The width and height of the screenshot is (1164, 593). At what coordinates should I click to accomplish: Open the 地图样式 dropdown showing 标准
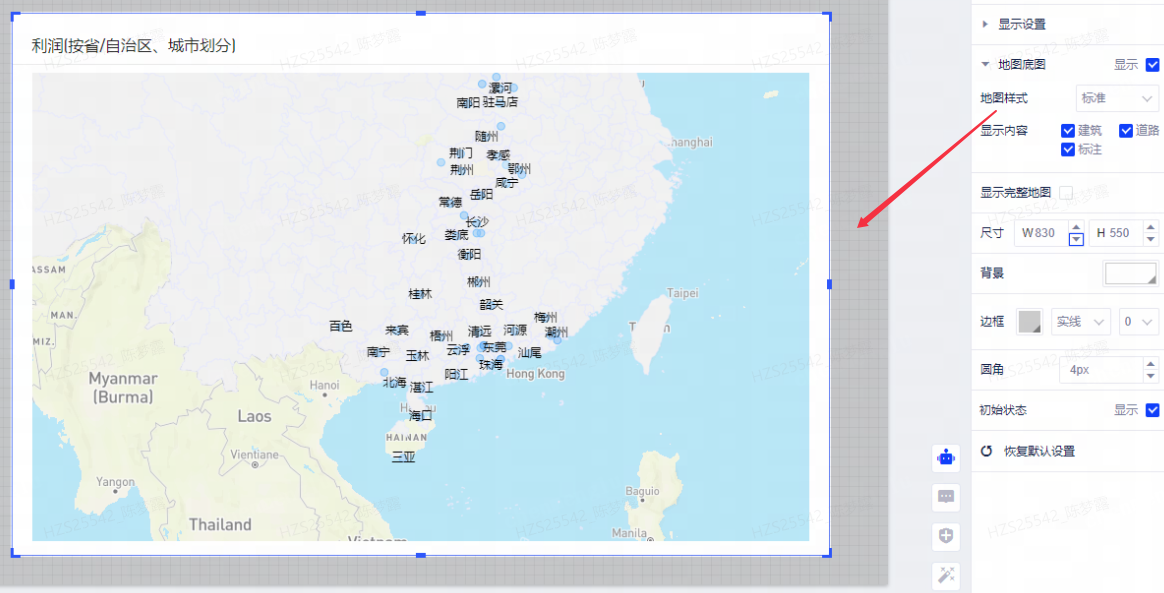coord(1116,98)
